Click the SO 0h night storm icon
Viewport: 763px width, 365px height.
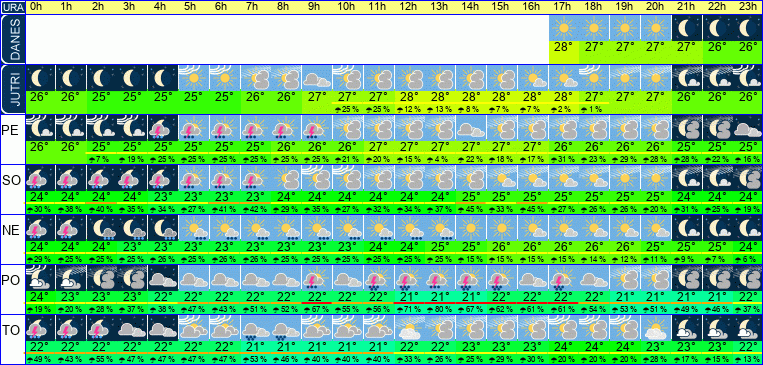tap(40, 178)
